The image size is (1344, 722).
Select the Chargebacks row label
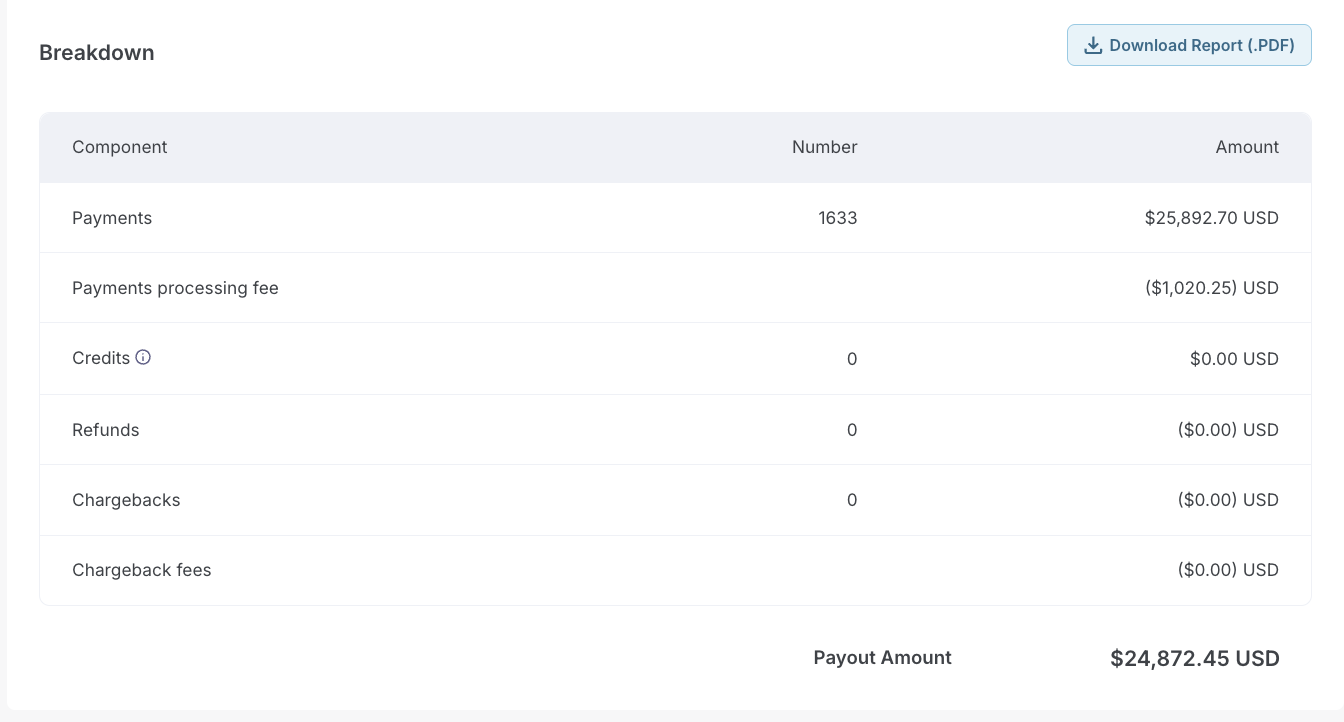click(126, 500)
